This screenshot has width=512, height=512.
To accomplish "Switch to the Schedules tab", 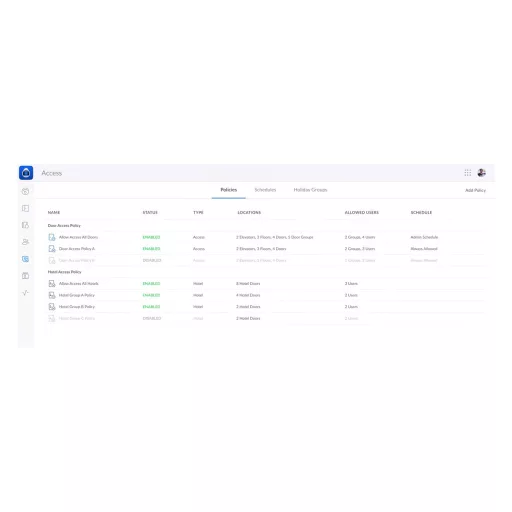I will 265,190.
